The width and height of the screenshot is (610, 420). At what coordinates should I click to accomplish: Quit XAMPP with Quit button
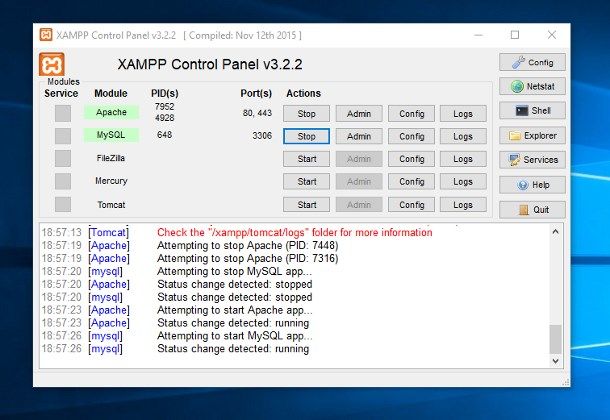[532, 210]
